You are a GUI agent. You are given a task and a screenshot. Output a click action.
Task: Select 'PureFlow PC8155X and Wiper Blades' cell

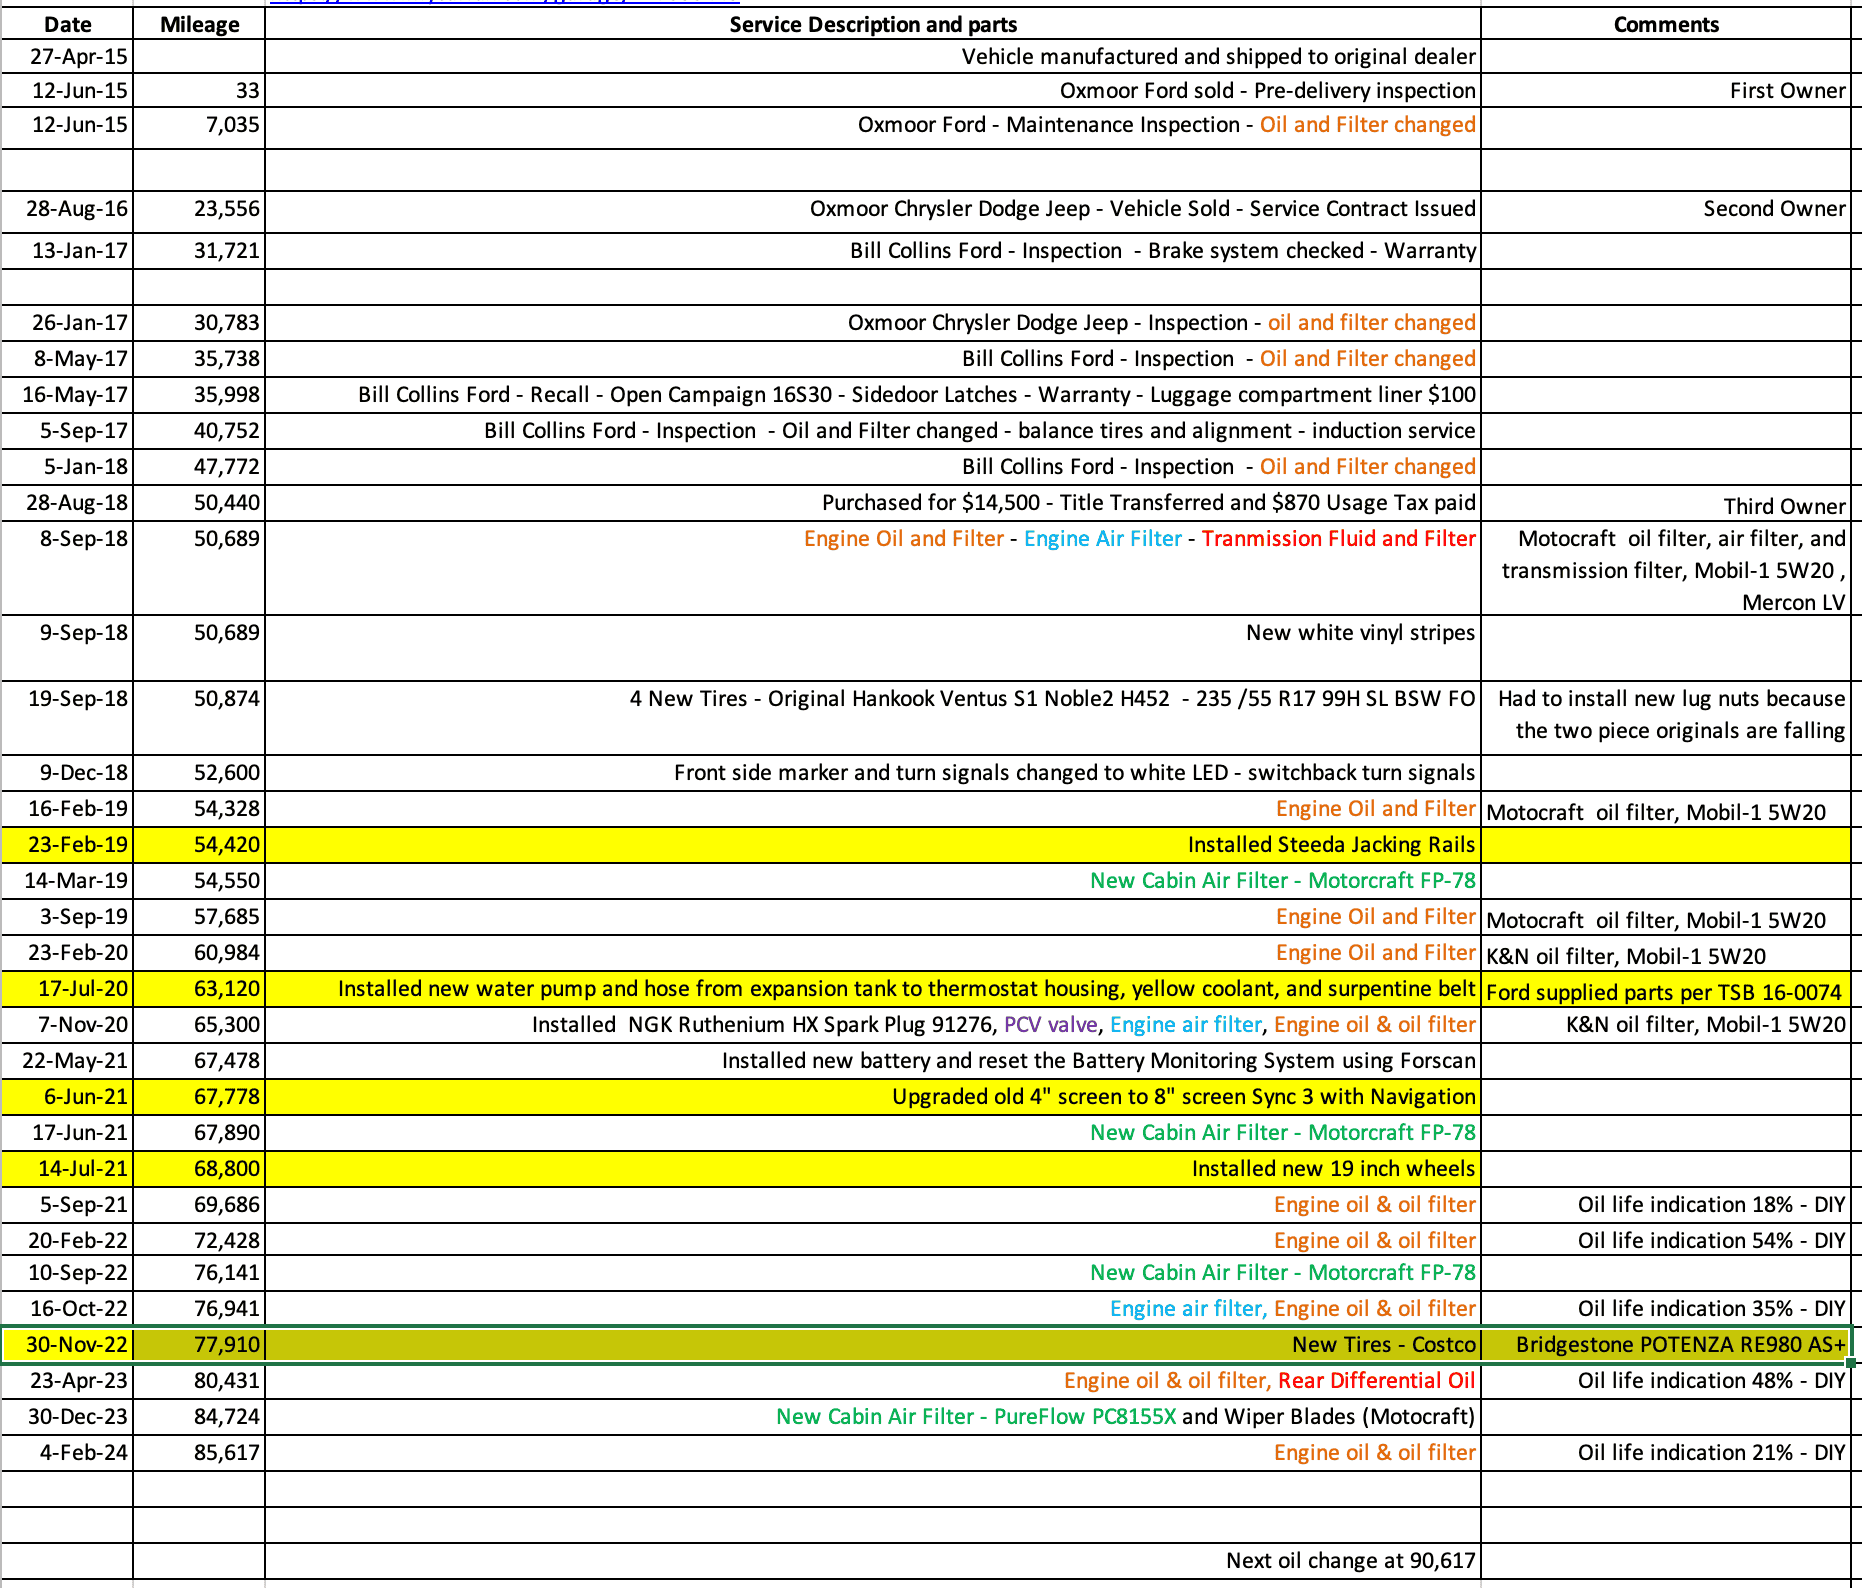click(x=873, y=1417)
